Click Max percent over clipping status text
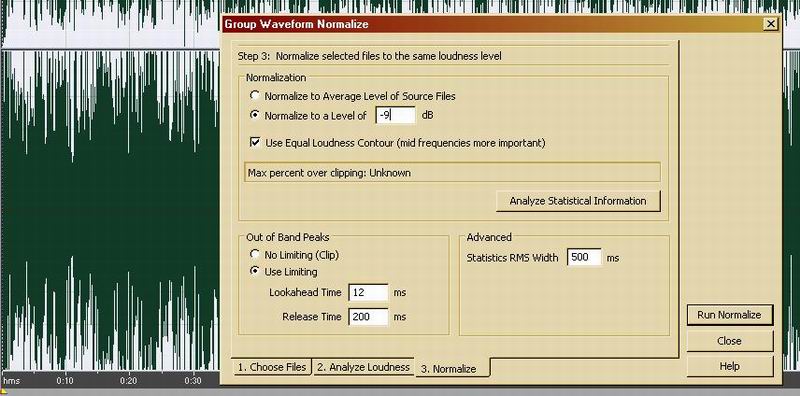This screenshot has height=396, width=800. pyautogui.click(x=329, y=172)
